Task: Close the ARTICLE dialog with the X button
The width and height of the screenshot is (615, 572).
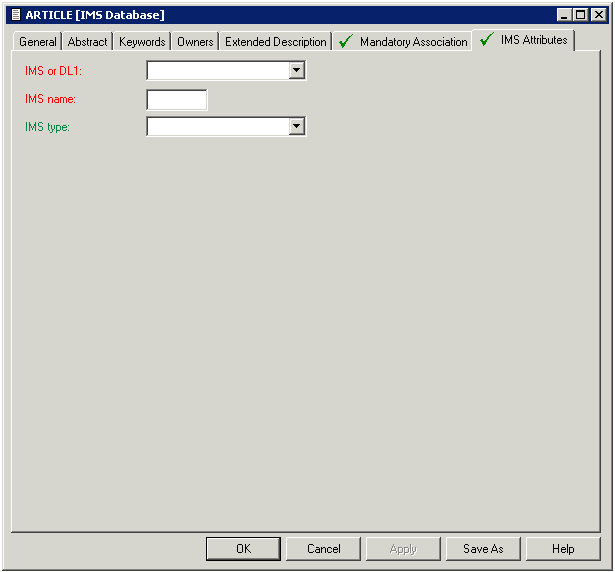Action: (x=598, y=14)
